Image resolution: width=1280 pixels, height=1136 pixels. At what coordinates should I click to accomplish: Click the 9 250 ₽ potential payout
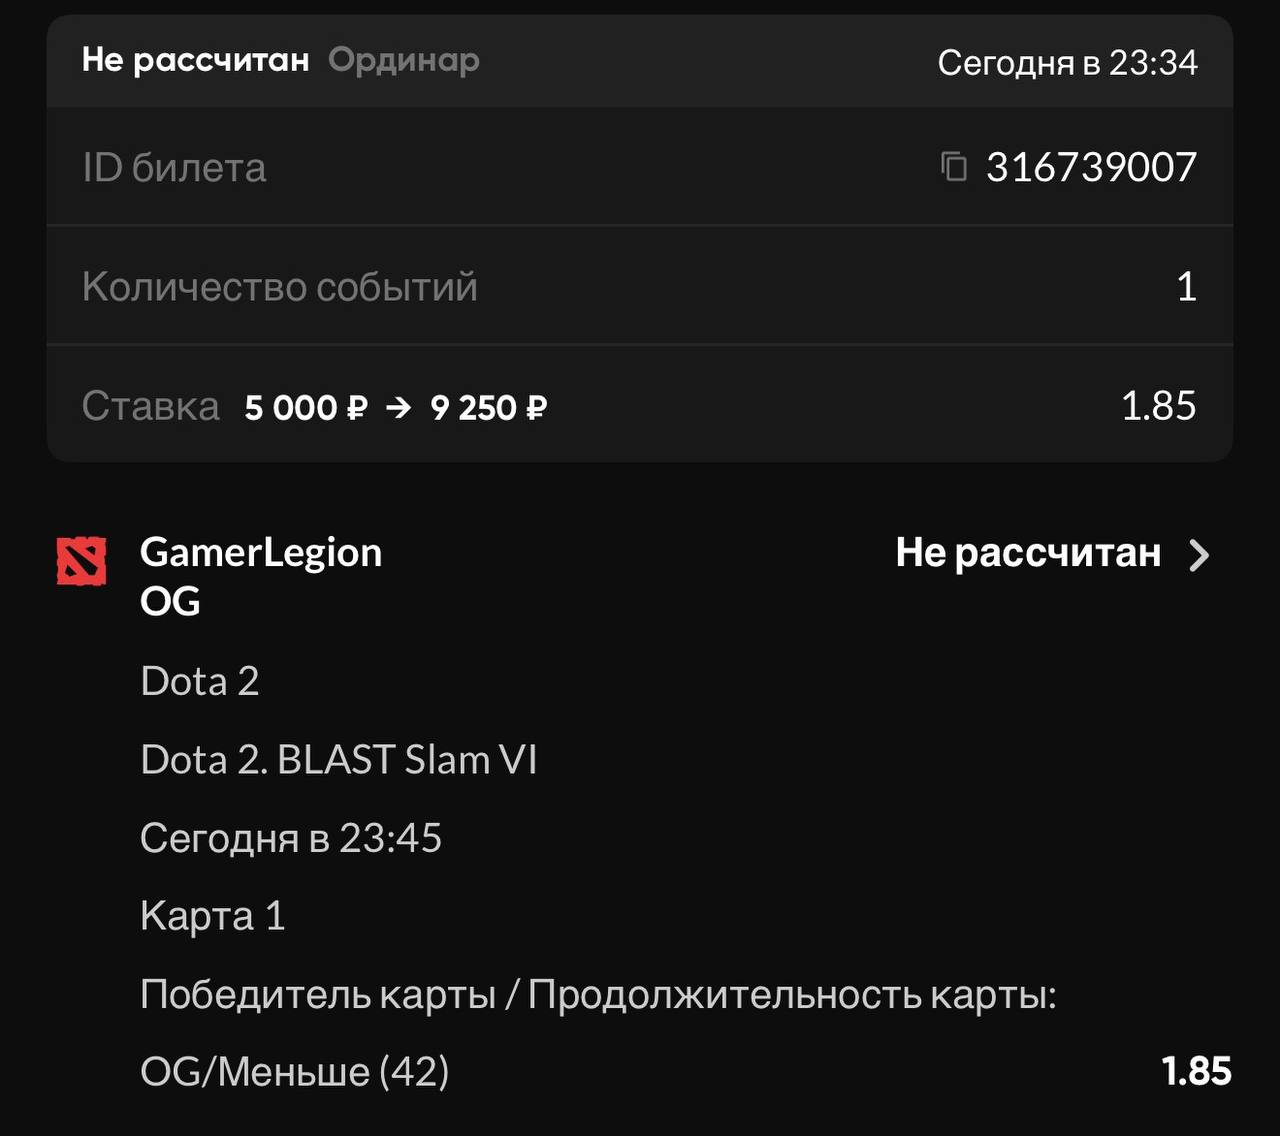pyautogui.click(x=489, y=408)
